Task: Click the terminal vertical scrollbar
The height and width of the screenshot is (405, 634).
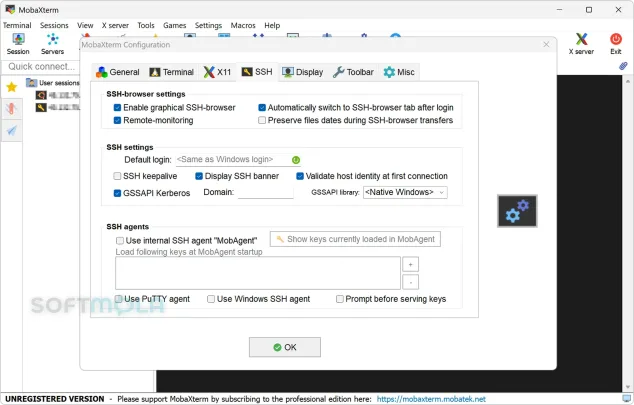Action: [x=628, y=233]
